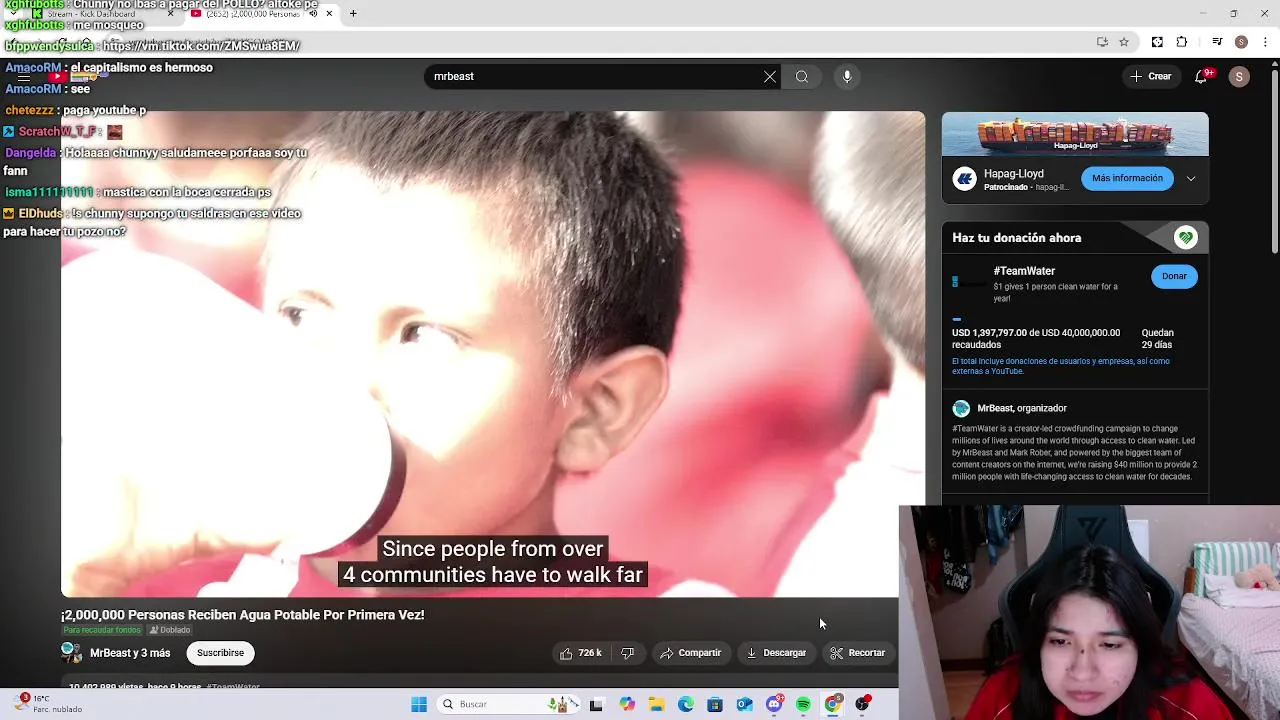Viewport: 1280px width, 720px height.
Task: Start voice search with the microphone
Action: (847, 77)
